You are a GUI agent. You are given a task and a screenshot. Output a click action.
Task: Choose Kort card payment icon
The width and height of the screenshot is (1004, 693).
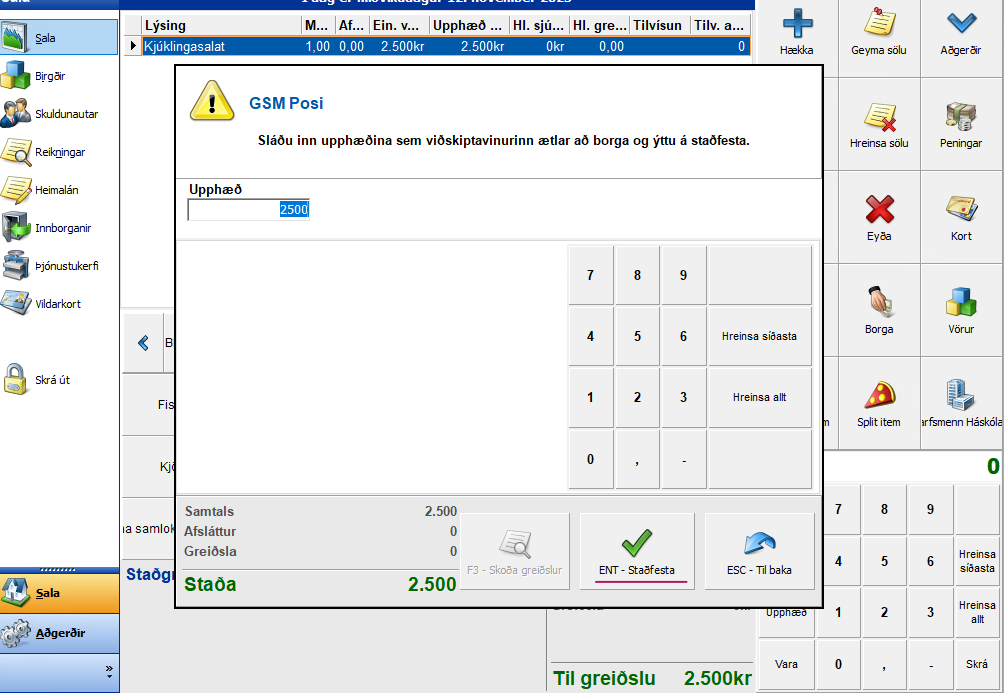click(960, 211)
